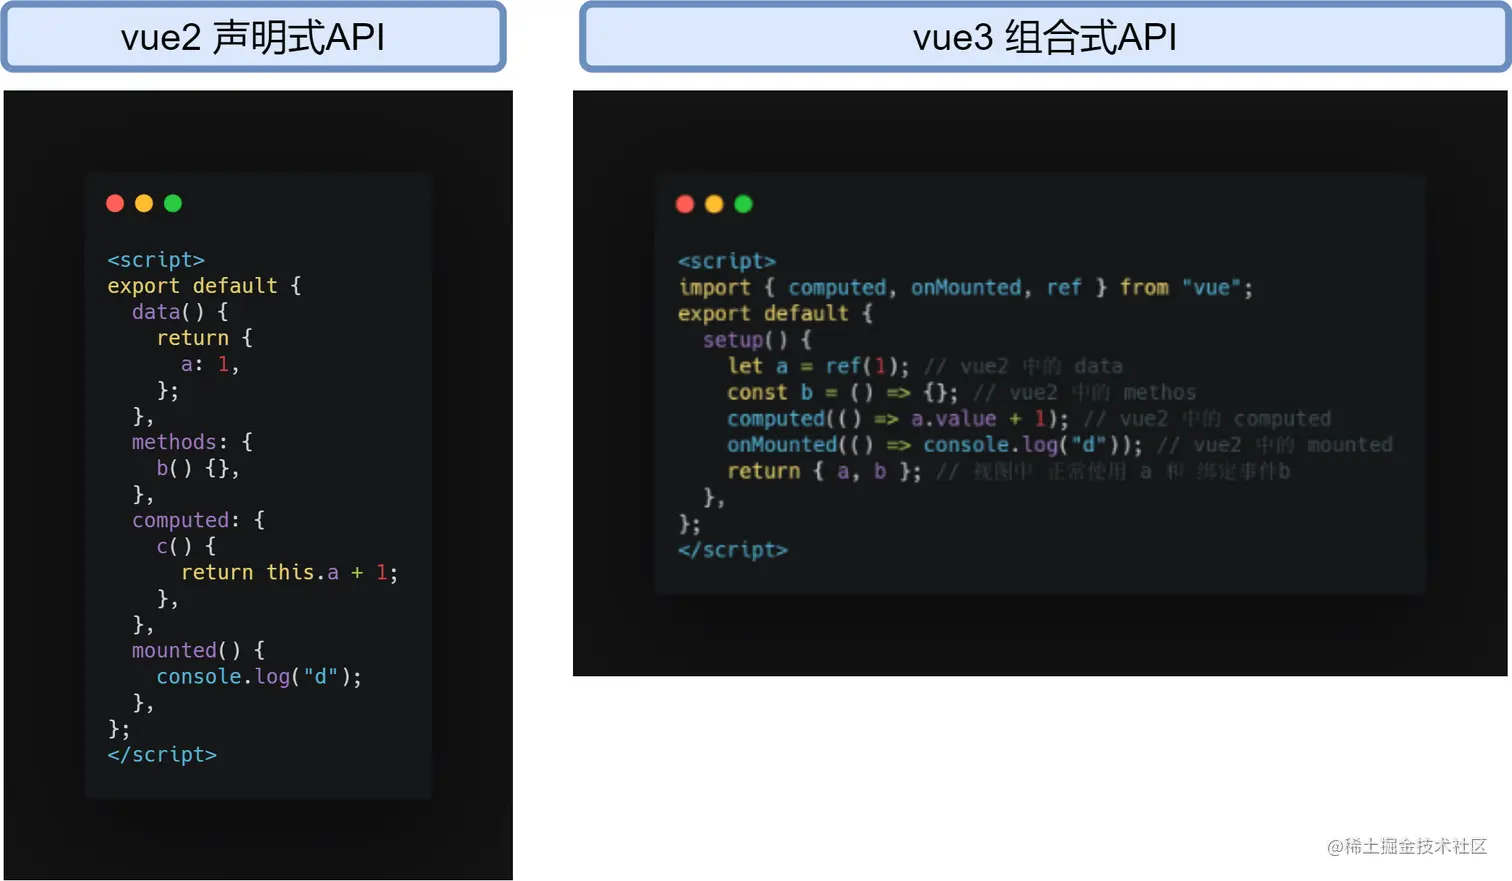The width and height of the screenshot is (1512, 881).
Task: Click opening '<script>' tag in vue2 code
Action: pos(156,260)
